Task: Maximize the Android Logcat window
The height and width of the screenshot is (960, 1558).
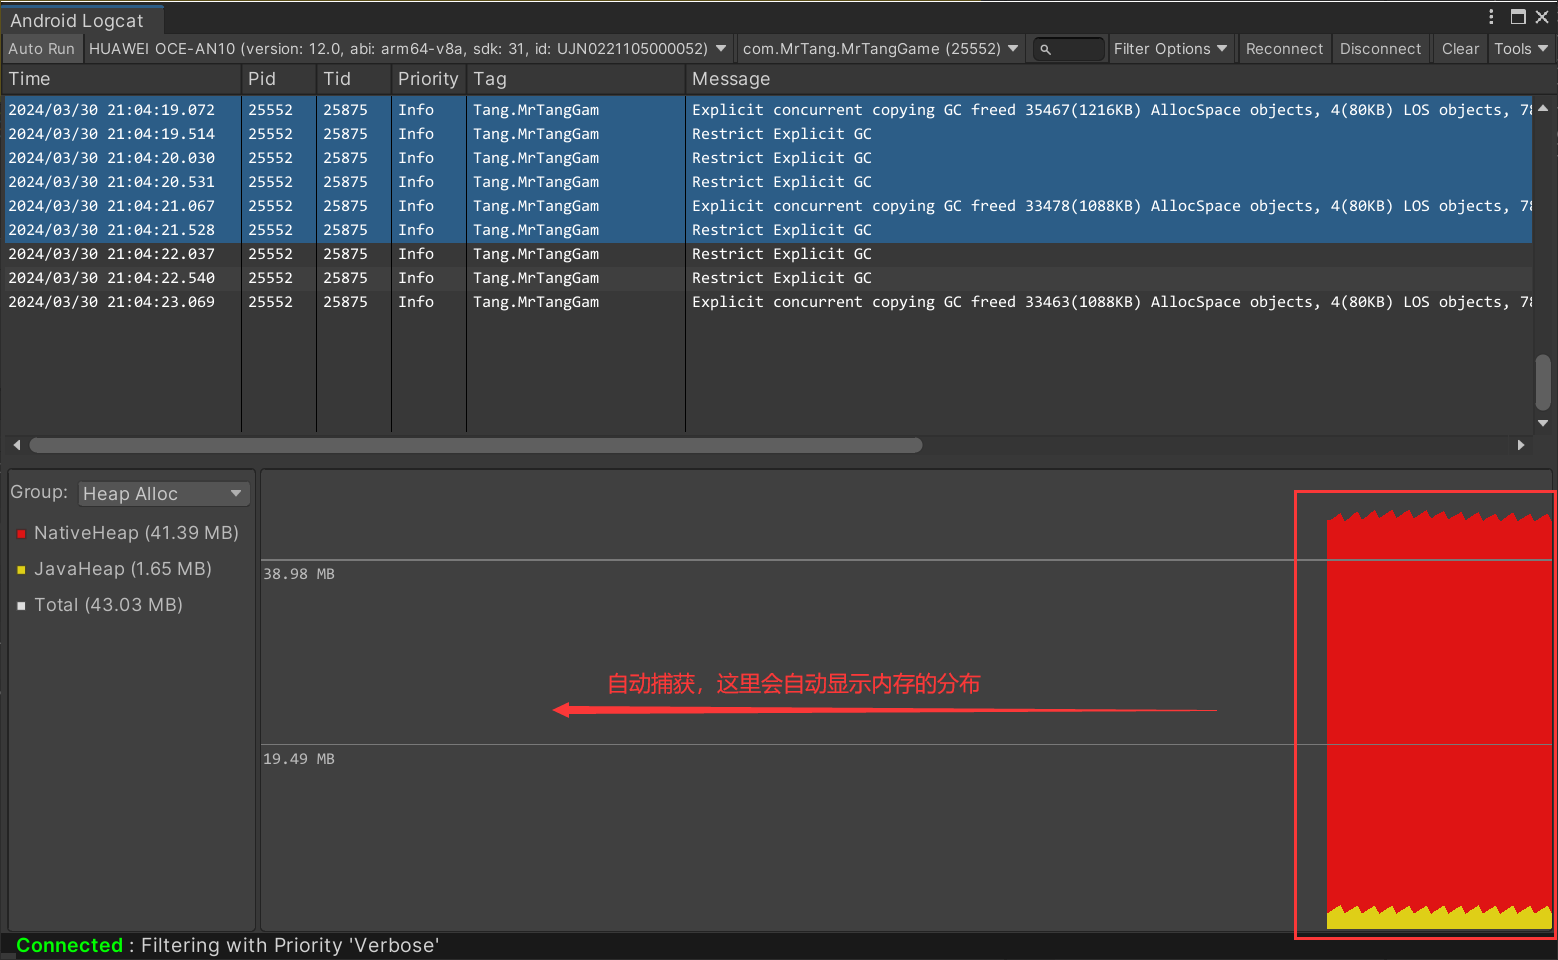Action: pos(1518,17)
